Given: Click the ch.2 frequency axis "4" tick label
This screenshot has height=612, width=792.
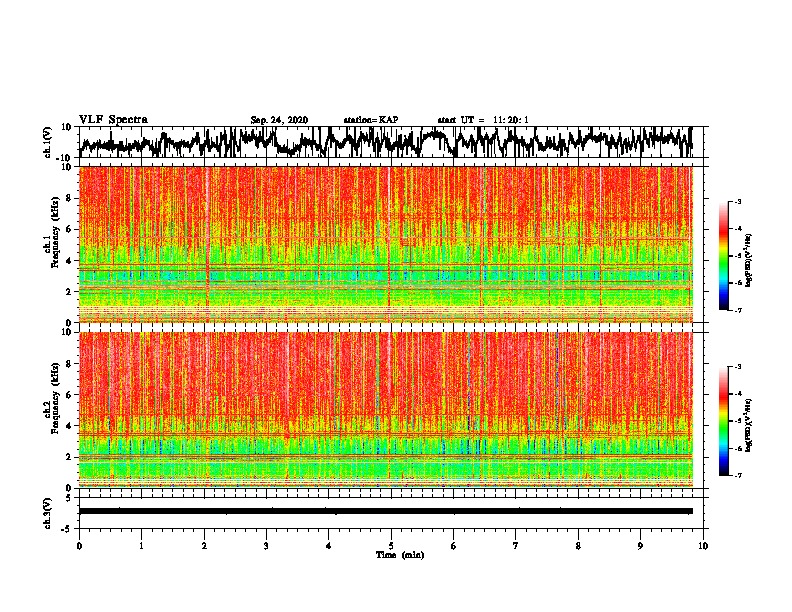Looking at the screenshot, I should (x=69, y=426).
